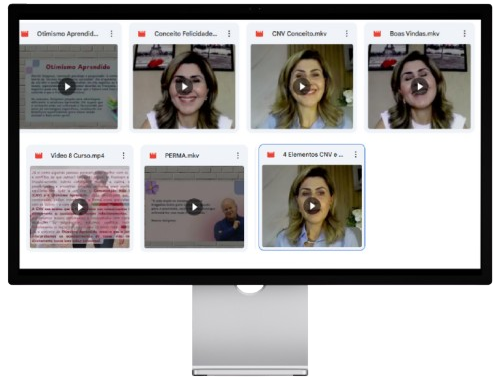This screenshot has width=500, height=383.
Task: Select the Video 8 Curso.mp4 file name
Action: point(77,155)
